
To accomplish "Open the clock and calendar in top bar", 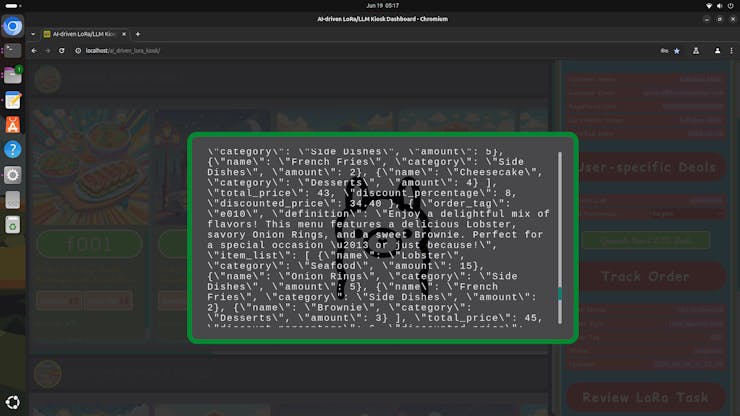I will tap(382, 6).
